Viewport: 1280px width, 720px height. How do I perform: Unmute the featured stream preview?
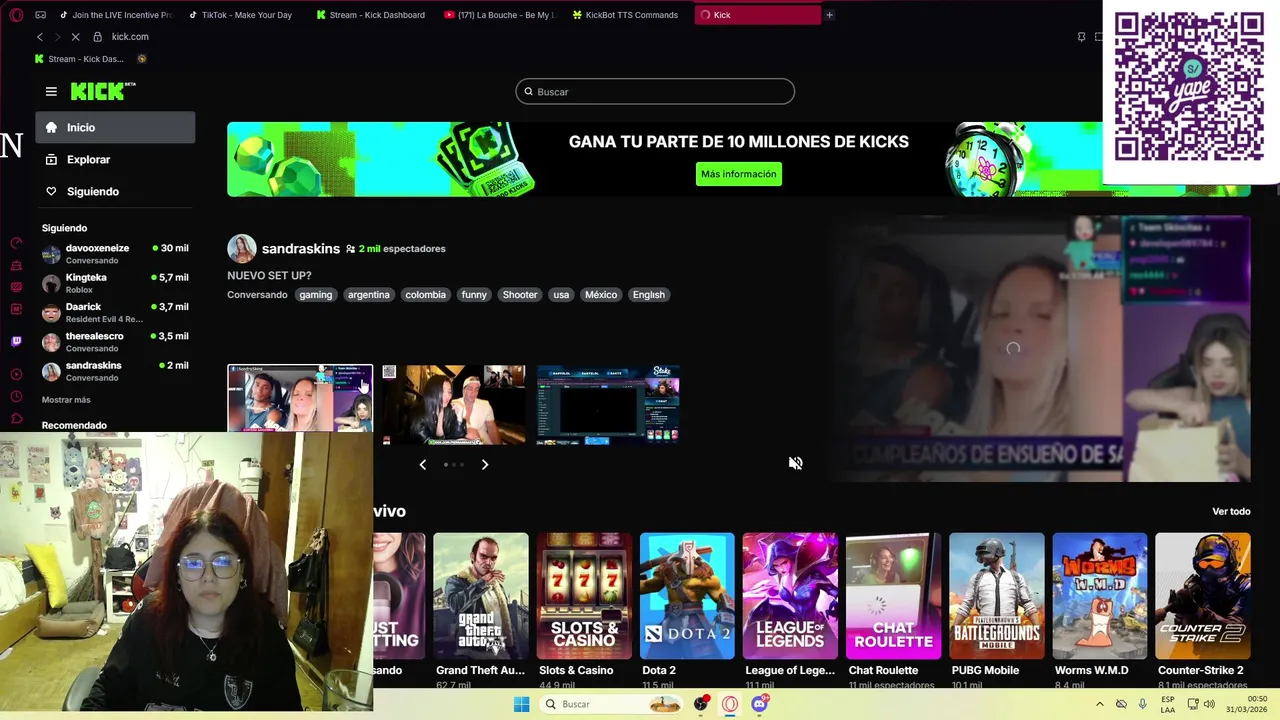[x=795, y=463]
